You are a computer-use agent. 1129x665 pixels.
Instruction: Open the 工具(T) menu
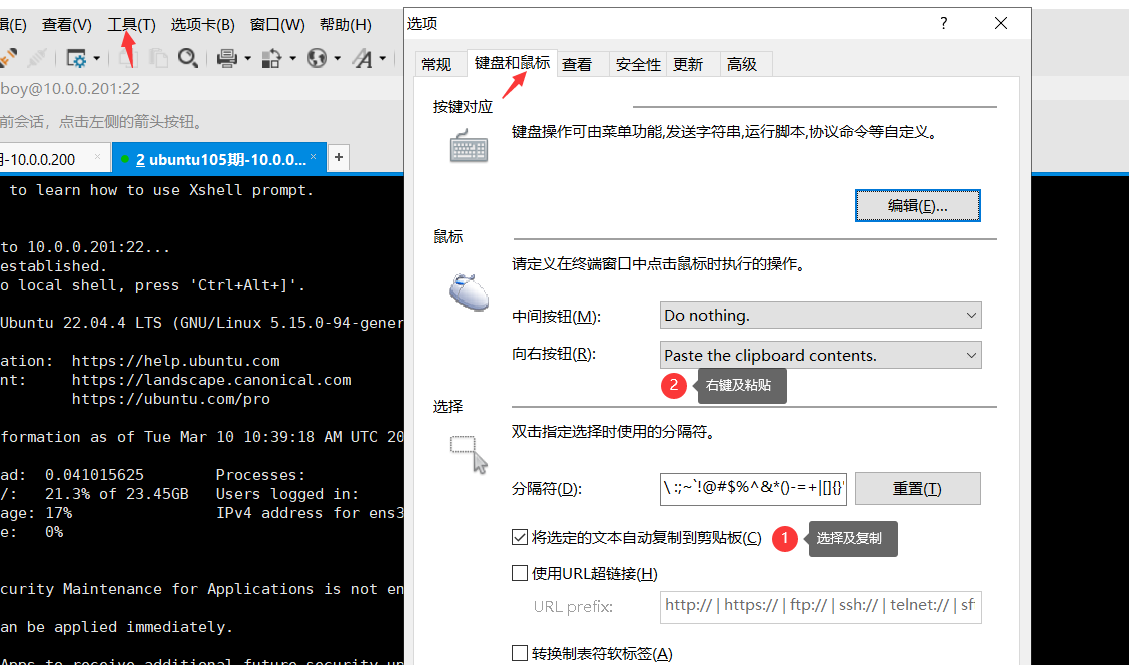(x=132, y=24)
